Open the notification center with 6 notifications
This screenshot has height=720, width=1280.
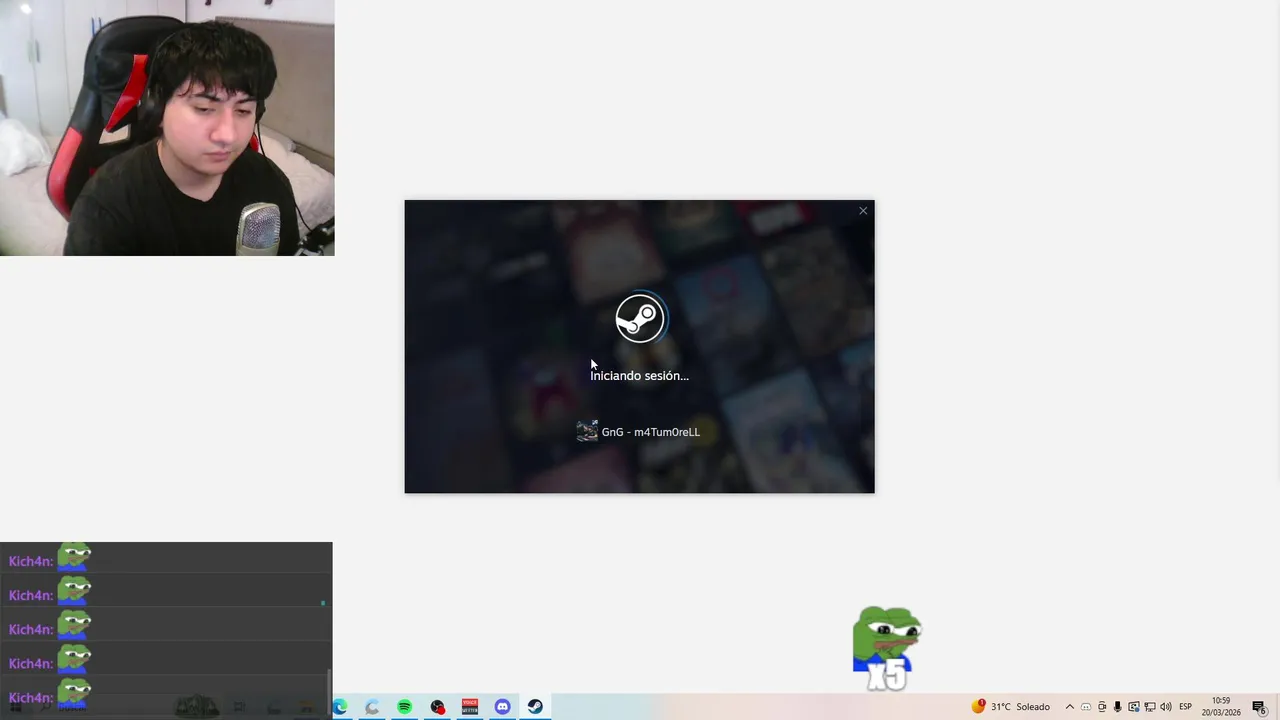point(1259,707)
